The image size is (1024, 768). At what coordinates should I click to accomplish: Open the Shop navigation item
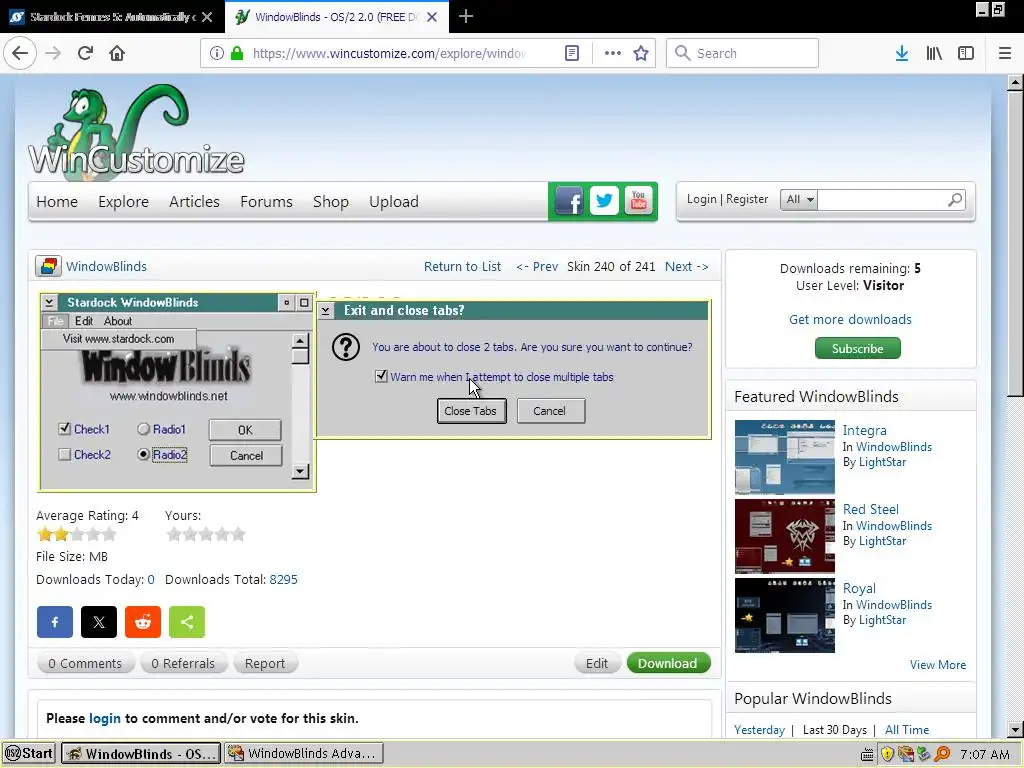(330, 202)
